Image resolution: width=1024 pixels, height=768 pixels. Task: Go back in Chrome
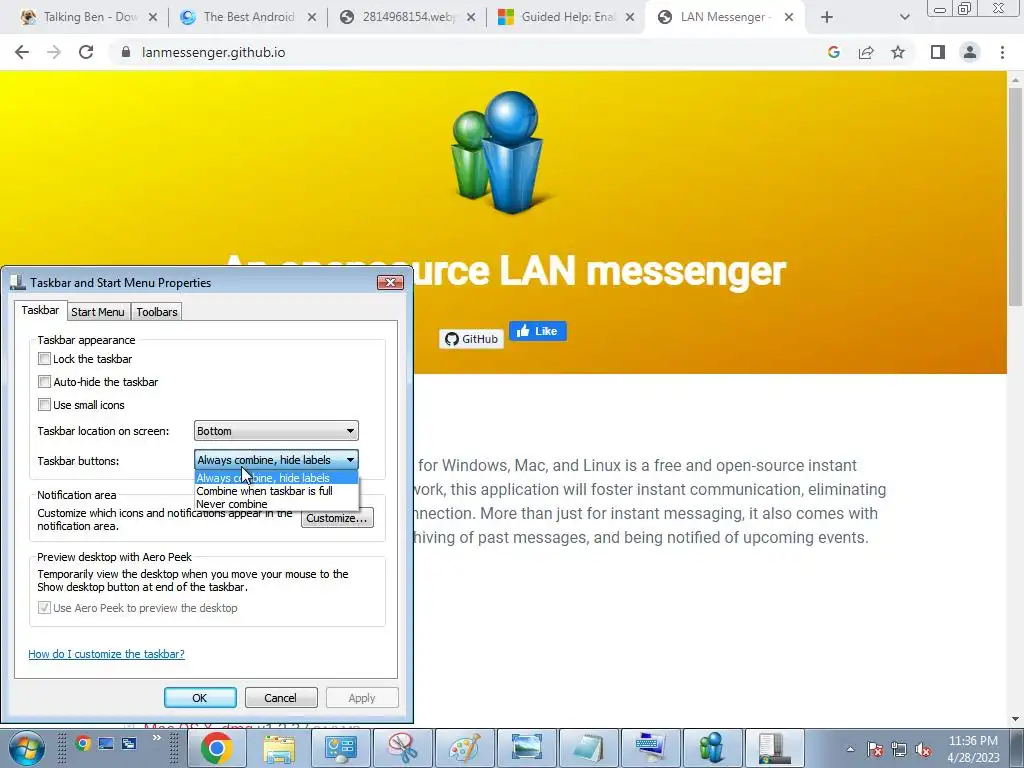click(22, 52)
